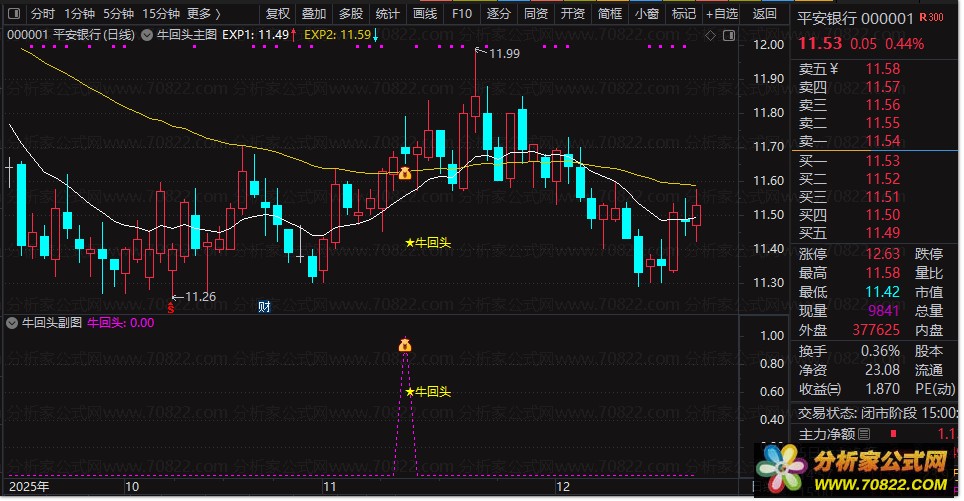Click the ¥ icon beside 卖五
Screen dimensions: 964x501
pyautogui.click(x=834, y=69)
